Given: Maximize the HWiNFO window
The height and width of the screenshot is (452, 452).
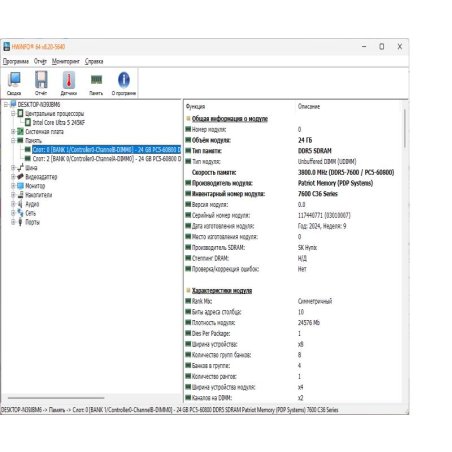Looking at the screenshot, I should (382, 47).
